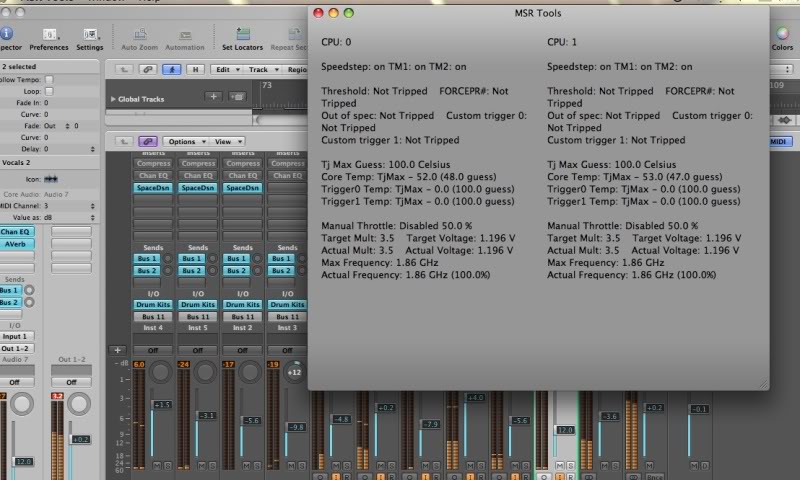The height and width of the screenshot is (480, 800).
Task: Click the Settings toolbar icon
Action: [x=90, y=35]
